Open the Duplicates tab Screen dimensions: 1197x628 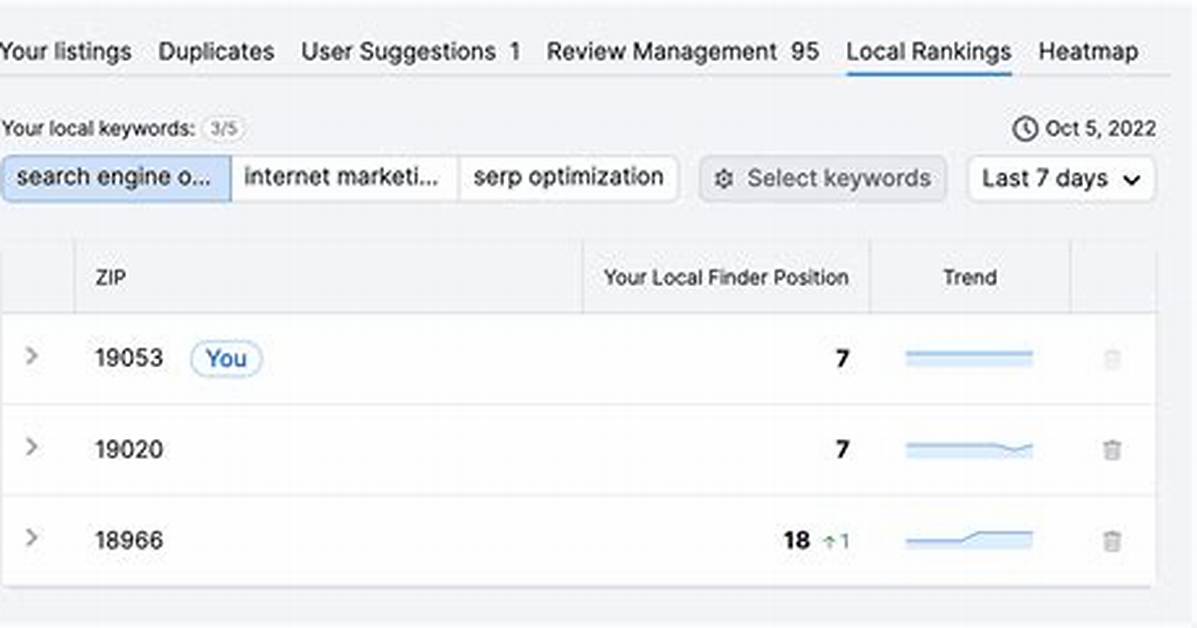click(216, 51)
